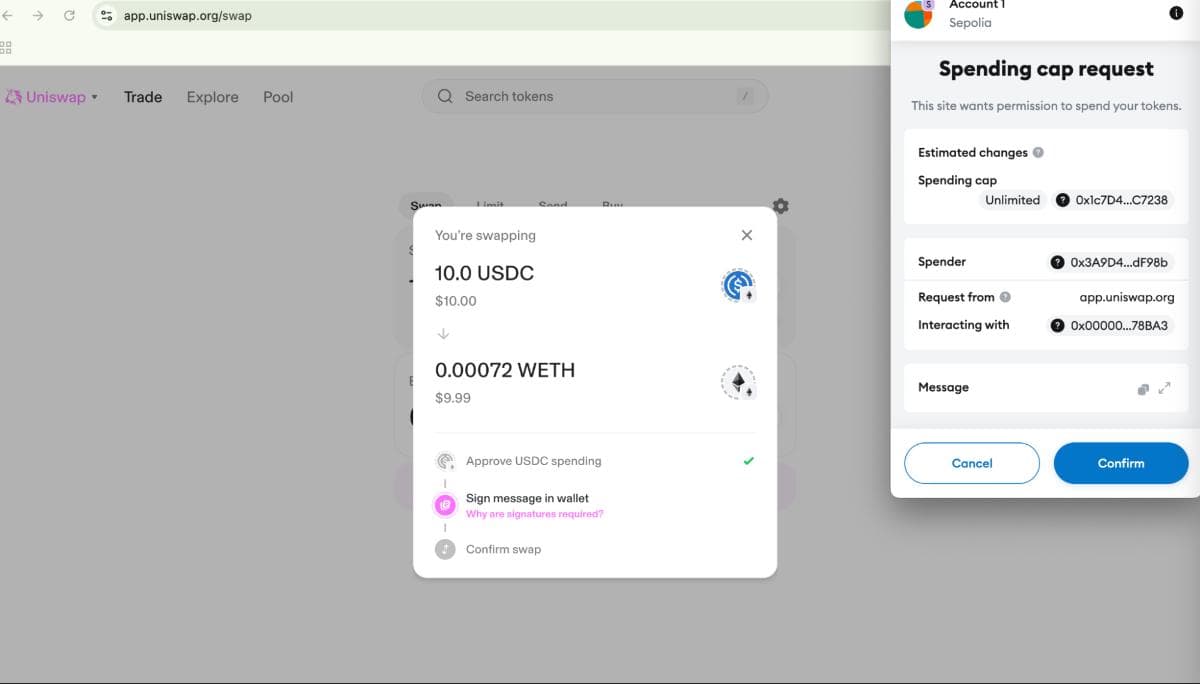This screenshot has height=684, width=1200.
Task: Copy the message using copy icon
Action: point(1143,389)
